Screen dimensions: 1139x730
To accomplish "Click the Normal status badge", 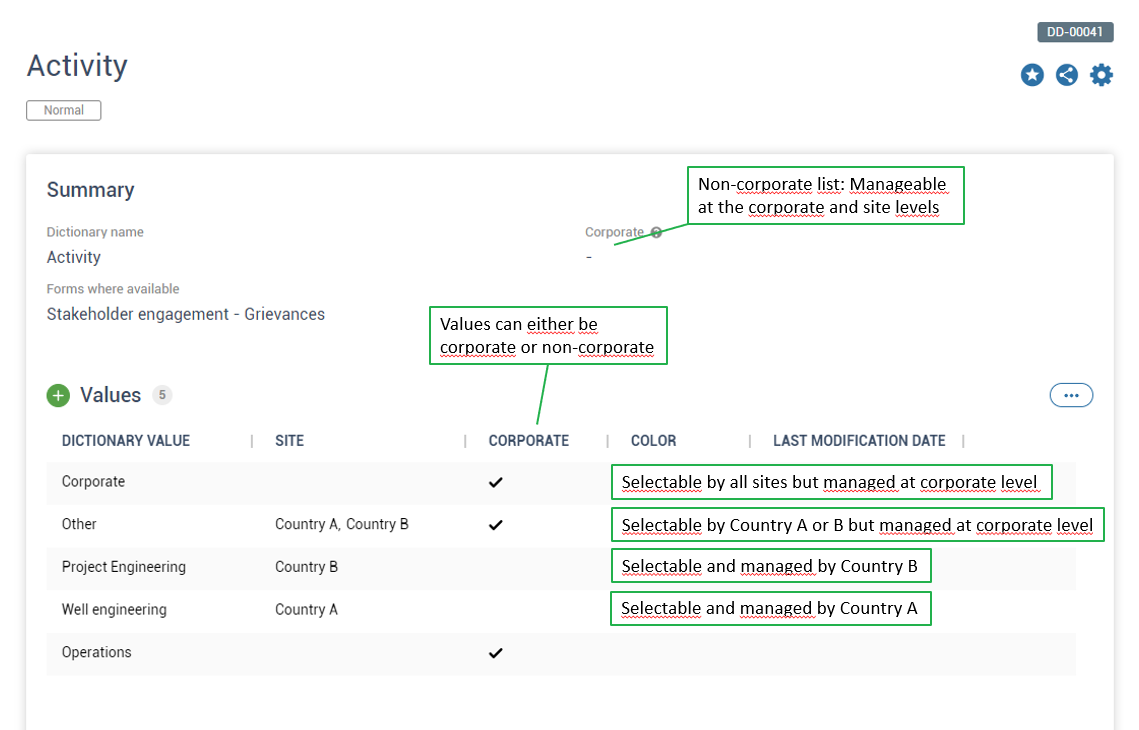I will (x=64, y=110).
